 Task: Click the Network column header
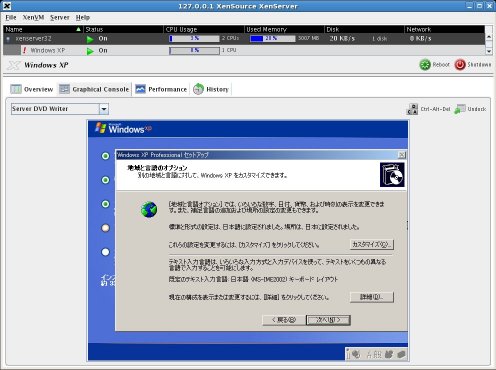pos(444,29)
